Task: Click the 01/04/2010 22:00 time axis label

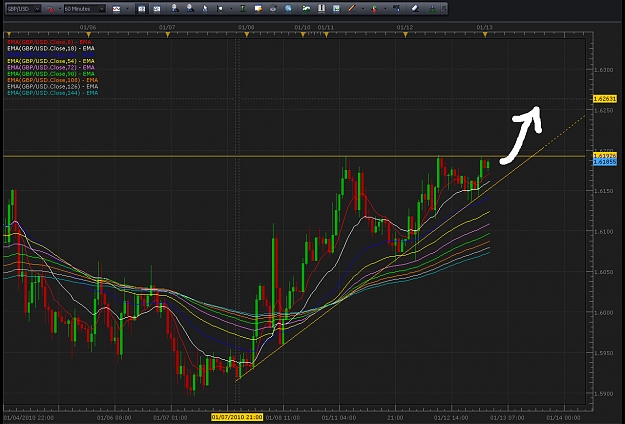Action: 28,418
